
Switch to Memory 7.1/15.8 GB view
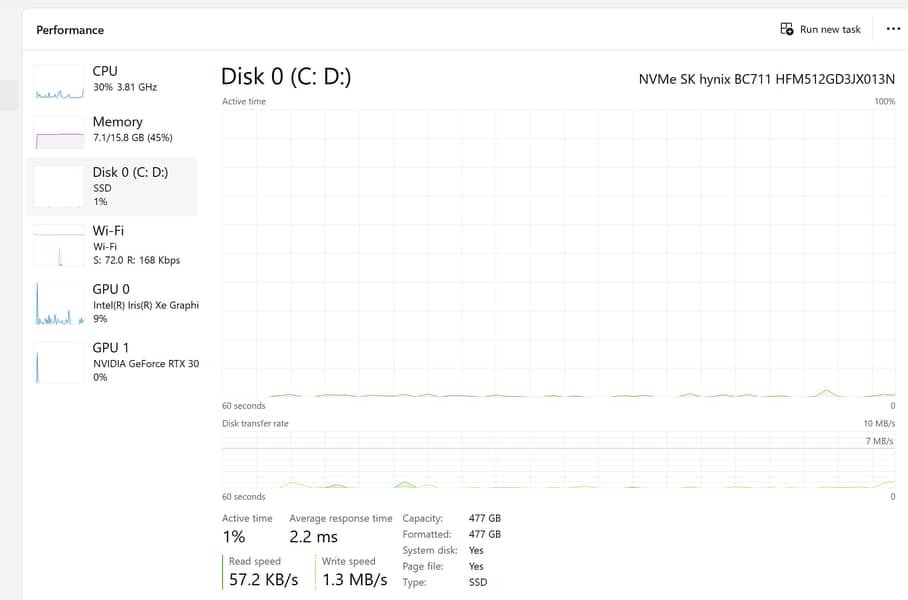(132, 137)
